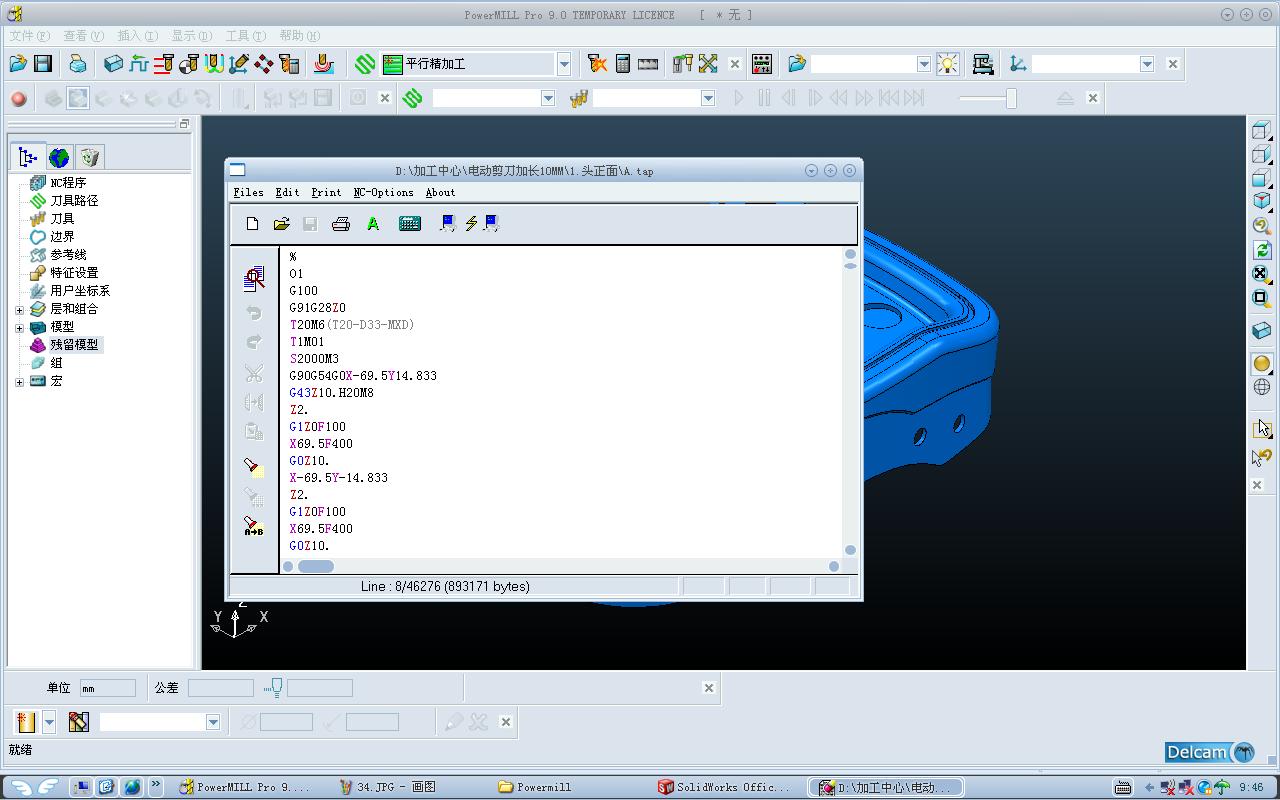Open the NC-Options menu
The width and height of the screenshot is (1280, 800).
click(x=383, y=192)
